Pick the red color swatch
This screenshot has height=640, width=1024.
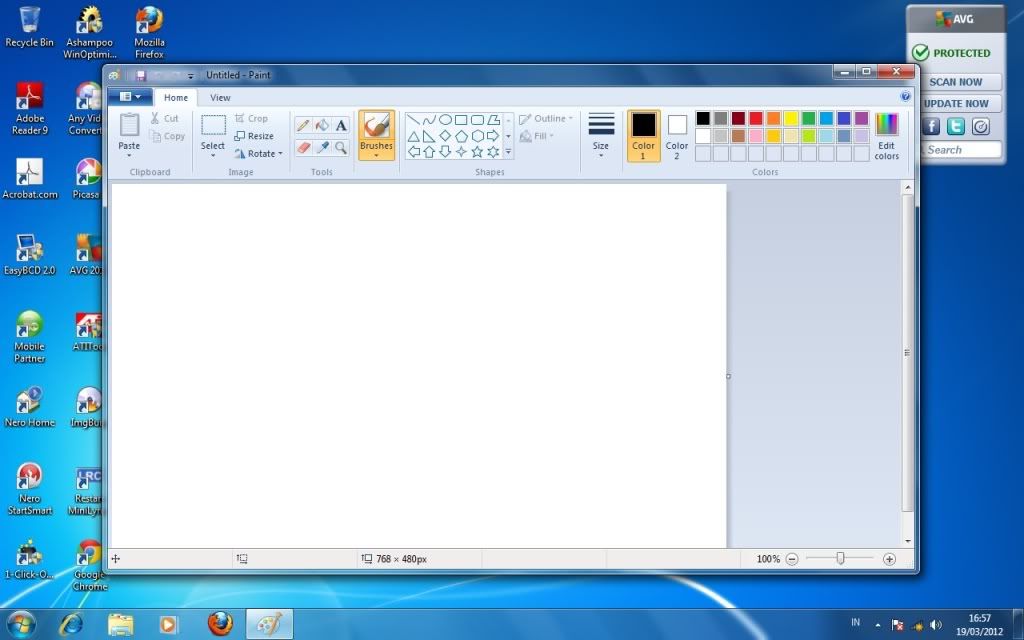click(x=756, y=118)
